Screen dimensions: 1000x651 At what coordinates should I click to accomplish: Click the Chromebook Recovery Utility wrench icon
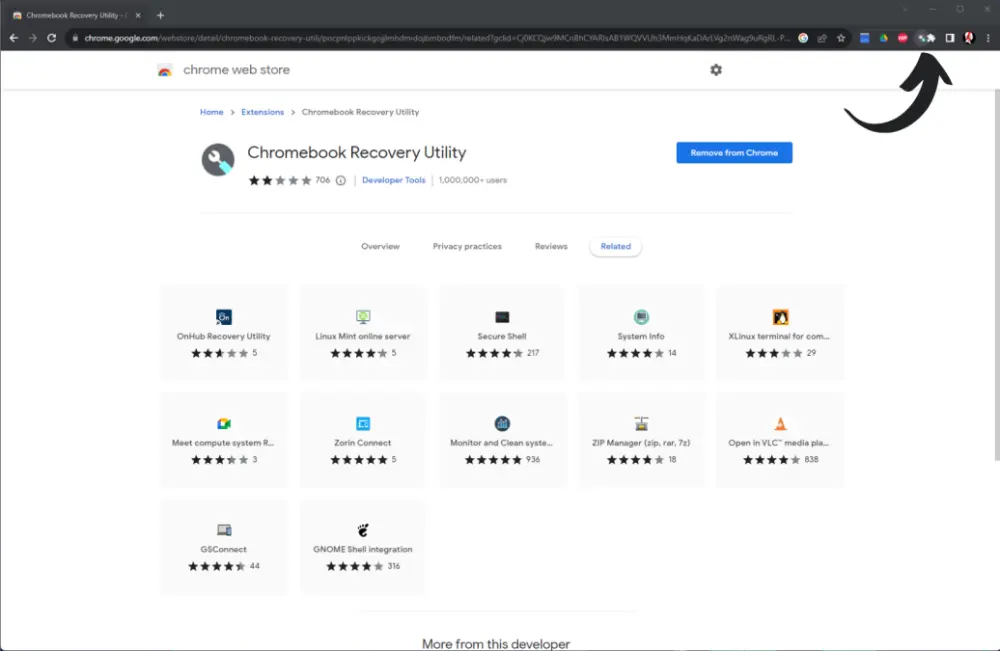point(218,159)
